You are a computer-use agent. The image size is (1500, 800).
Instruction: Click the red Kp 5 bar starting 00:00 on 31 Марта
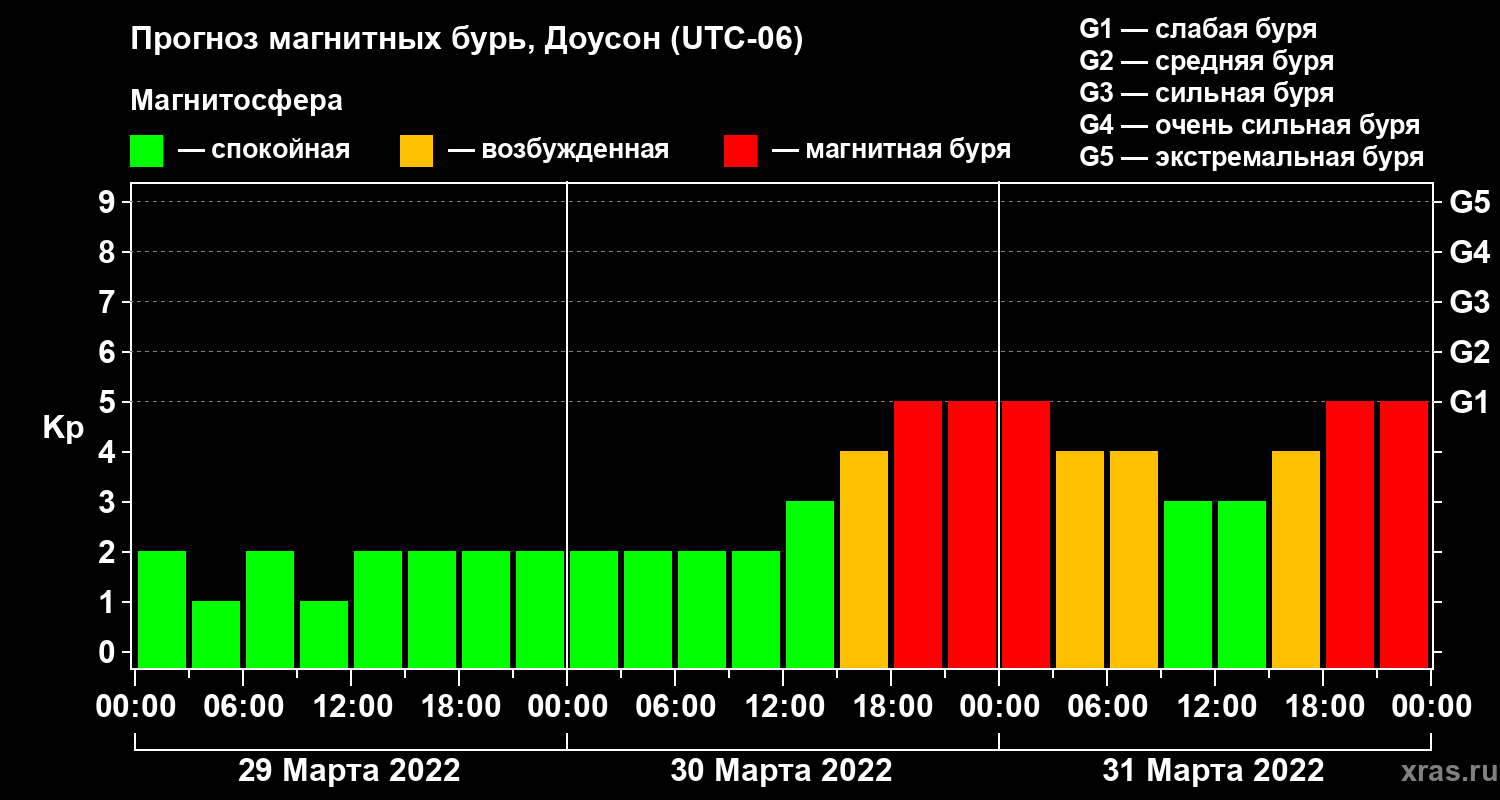pos(1026,534)
